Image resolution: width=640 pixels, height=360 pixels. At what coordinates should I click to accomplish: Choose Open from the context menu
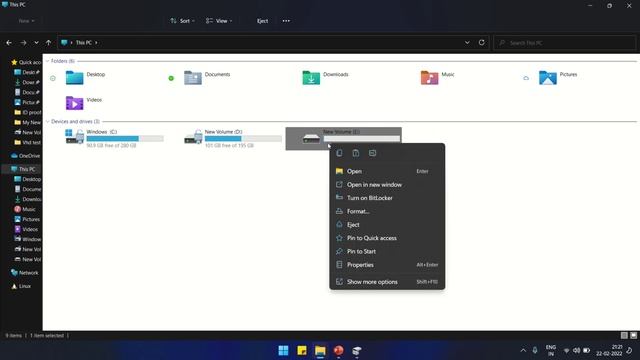point(387,171)
